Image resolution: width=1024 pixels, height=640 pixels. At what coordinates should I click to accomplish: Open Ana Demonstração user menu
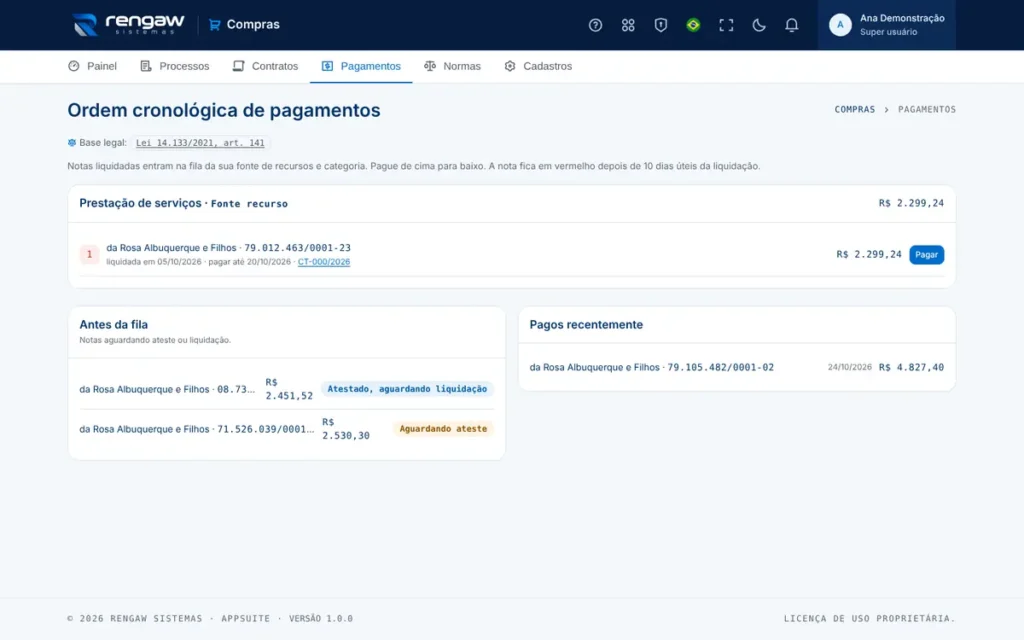pos(887,25)
